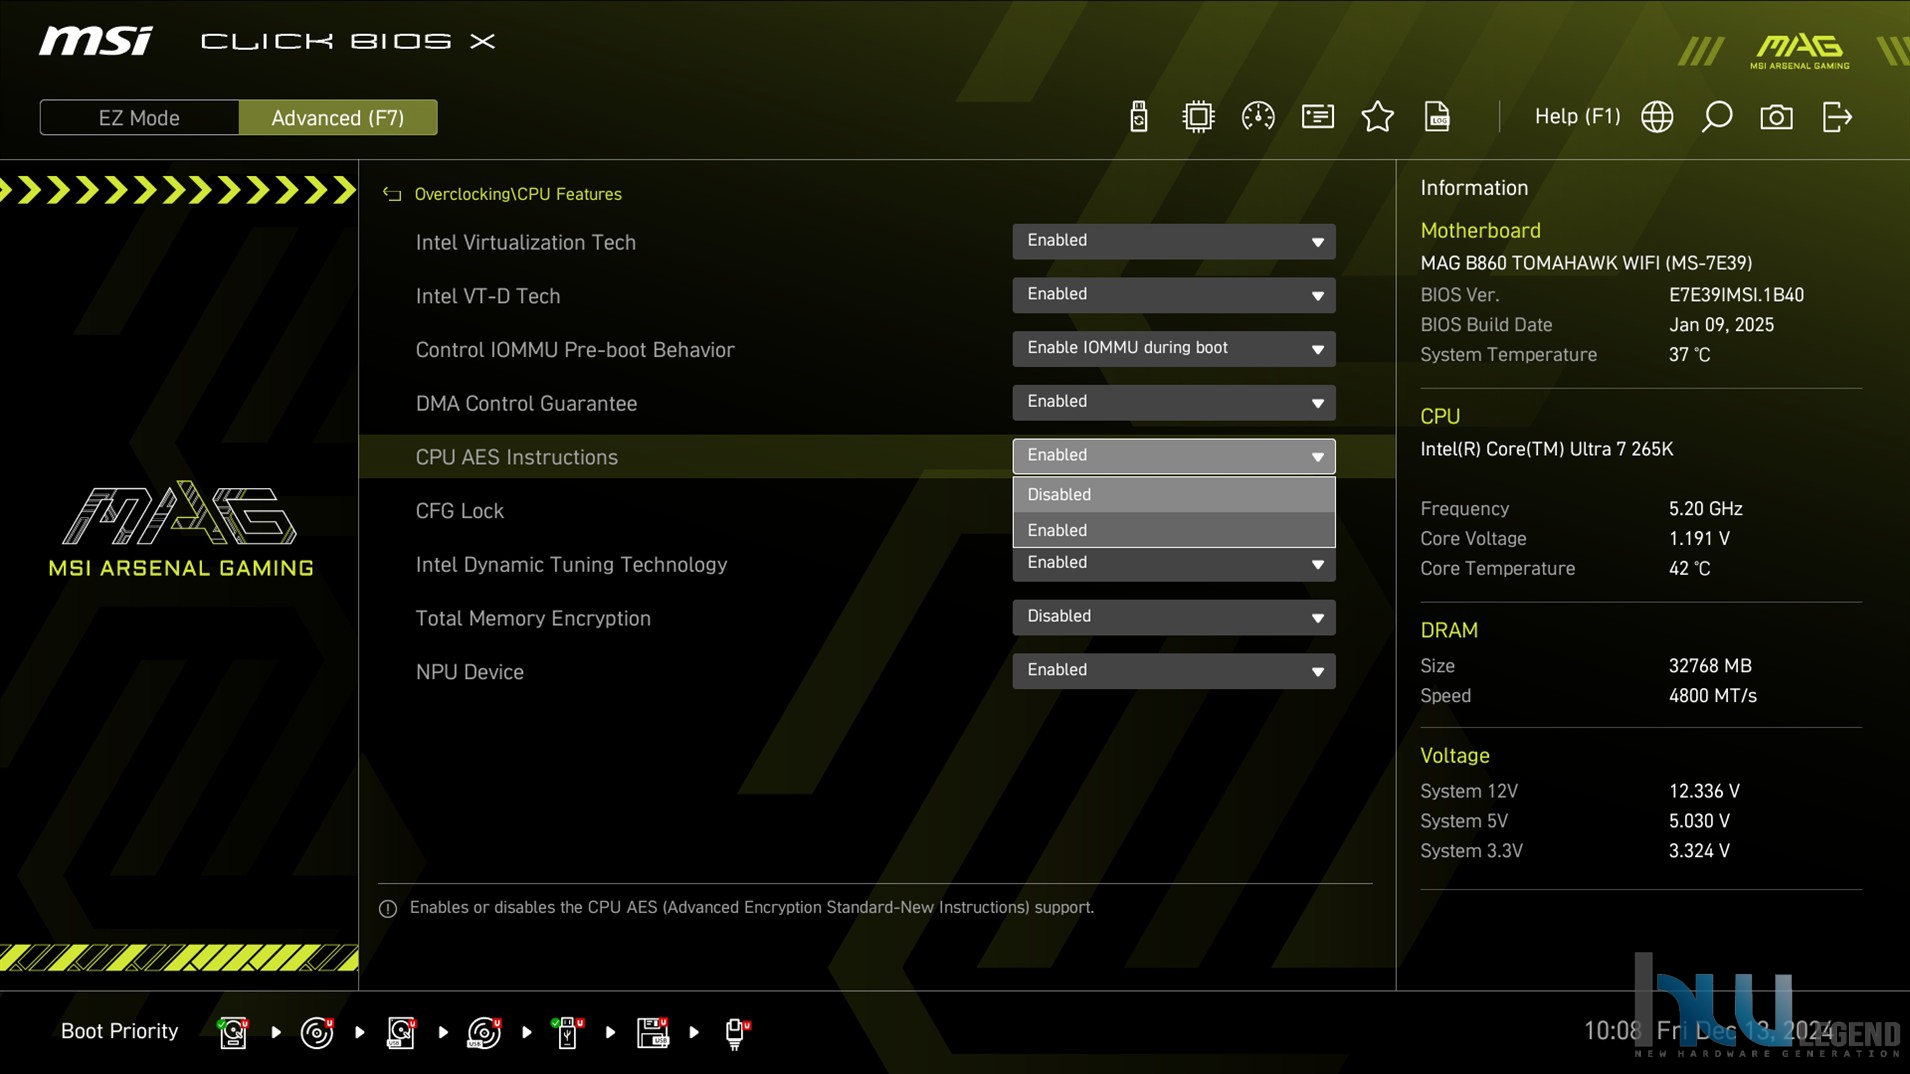Image resolution: width=1910 pixels, height=1074 pixels.
Task: Open the Total Memory Encryption dropdown
Action: 1173,617
